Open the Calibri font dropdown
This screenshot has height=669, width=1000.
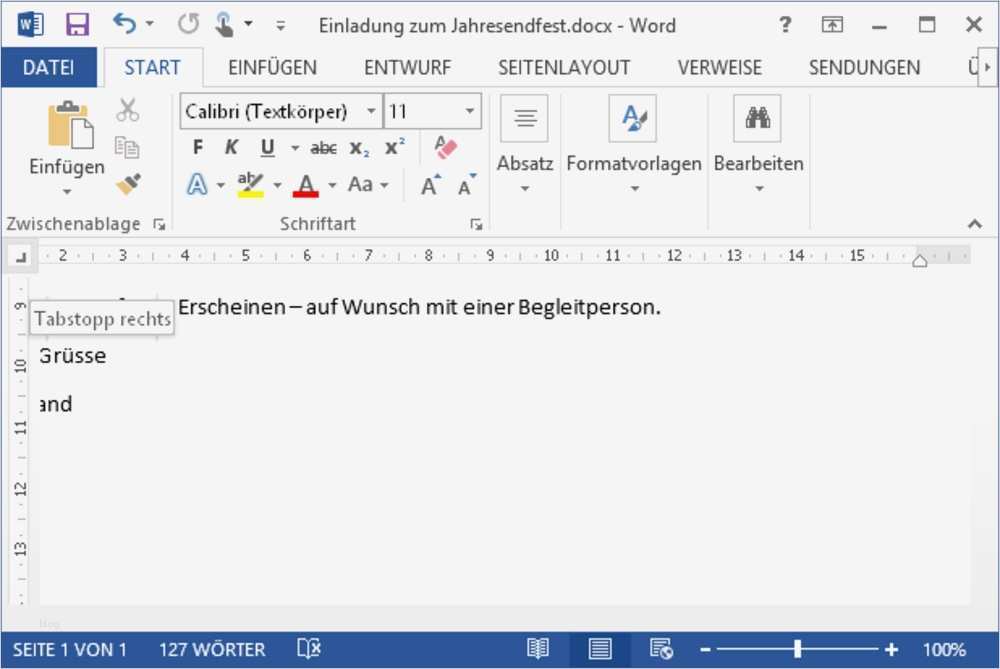point(371,111)
